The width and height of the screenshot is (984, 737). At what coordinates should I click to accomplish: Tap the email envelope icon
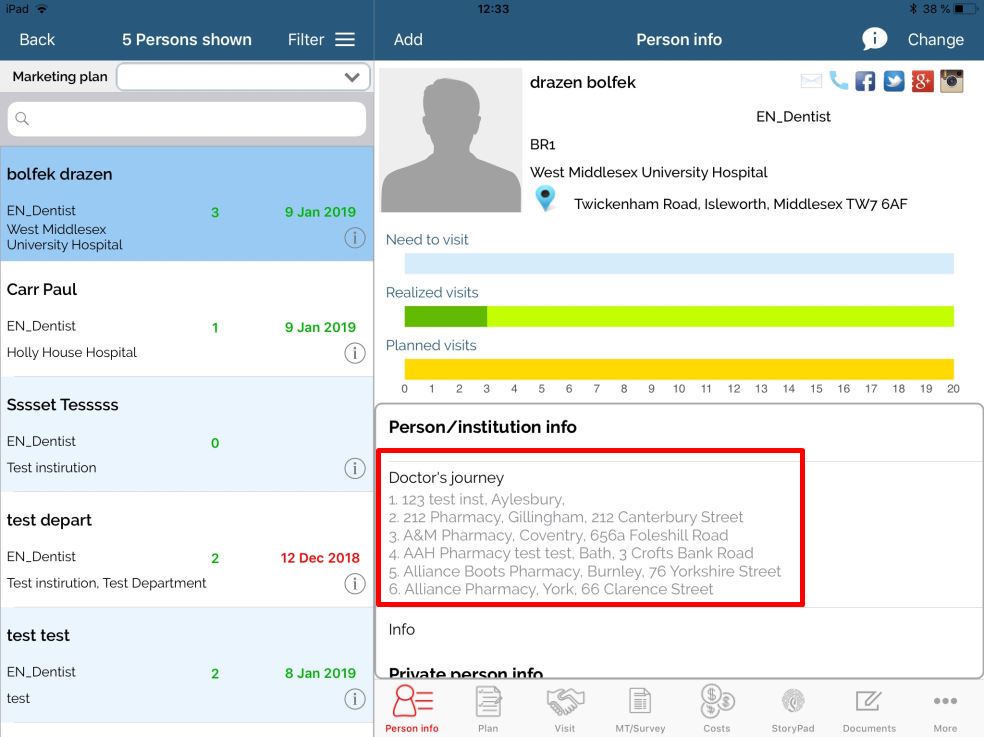pyautogui.click(x=811, y=81)
